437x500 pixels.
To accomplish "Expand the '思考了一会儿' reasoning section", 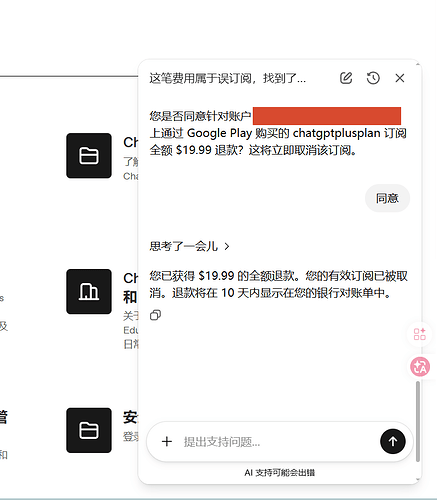I will pos(189,246).
